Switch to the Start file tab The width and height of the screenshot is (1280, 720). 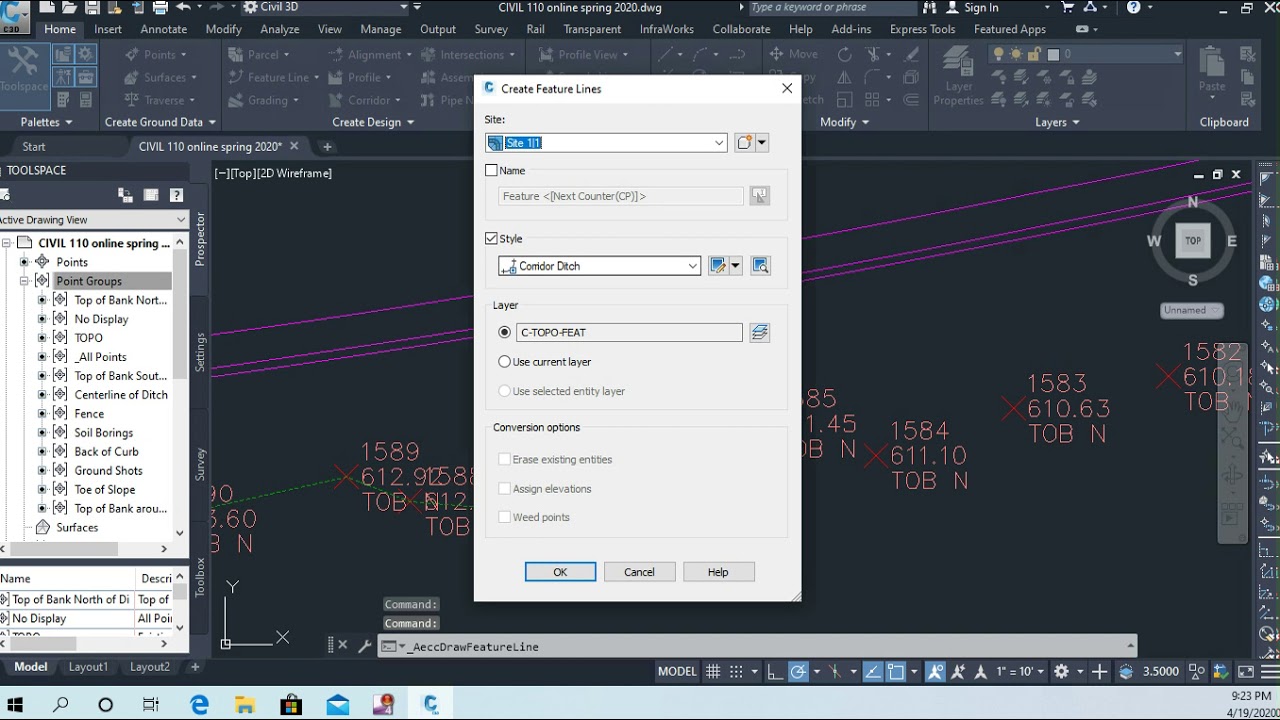coord(34,147)
